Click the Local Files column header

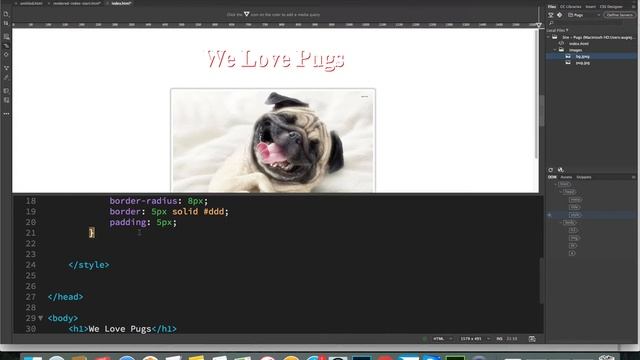558,30
